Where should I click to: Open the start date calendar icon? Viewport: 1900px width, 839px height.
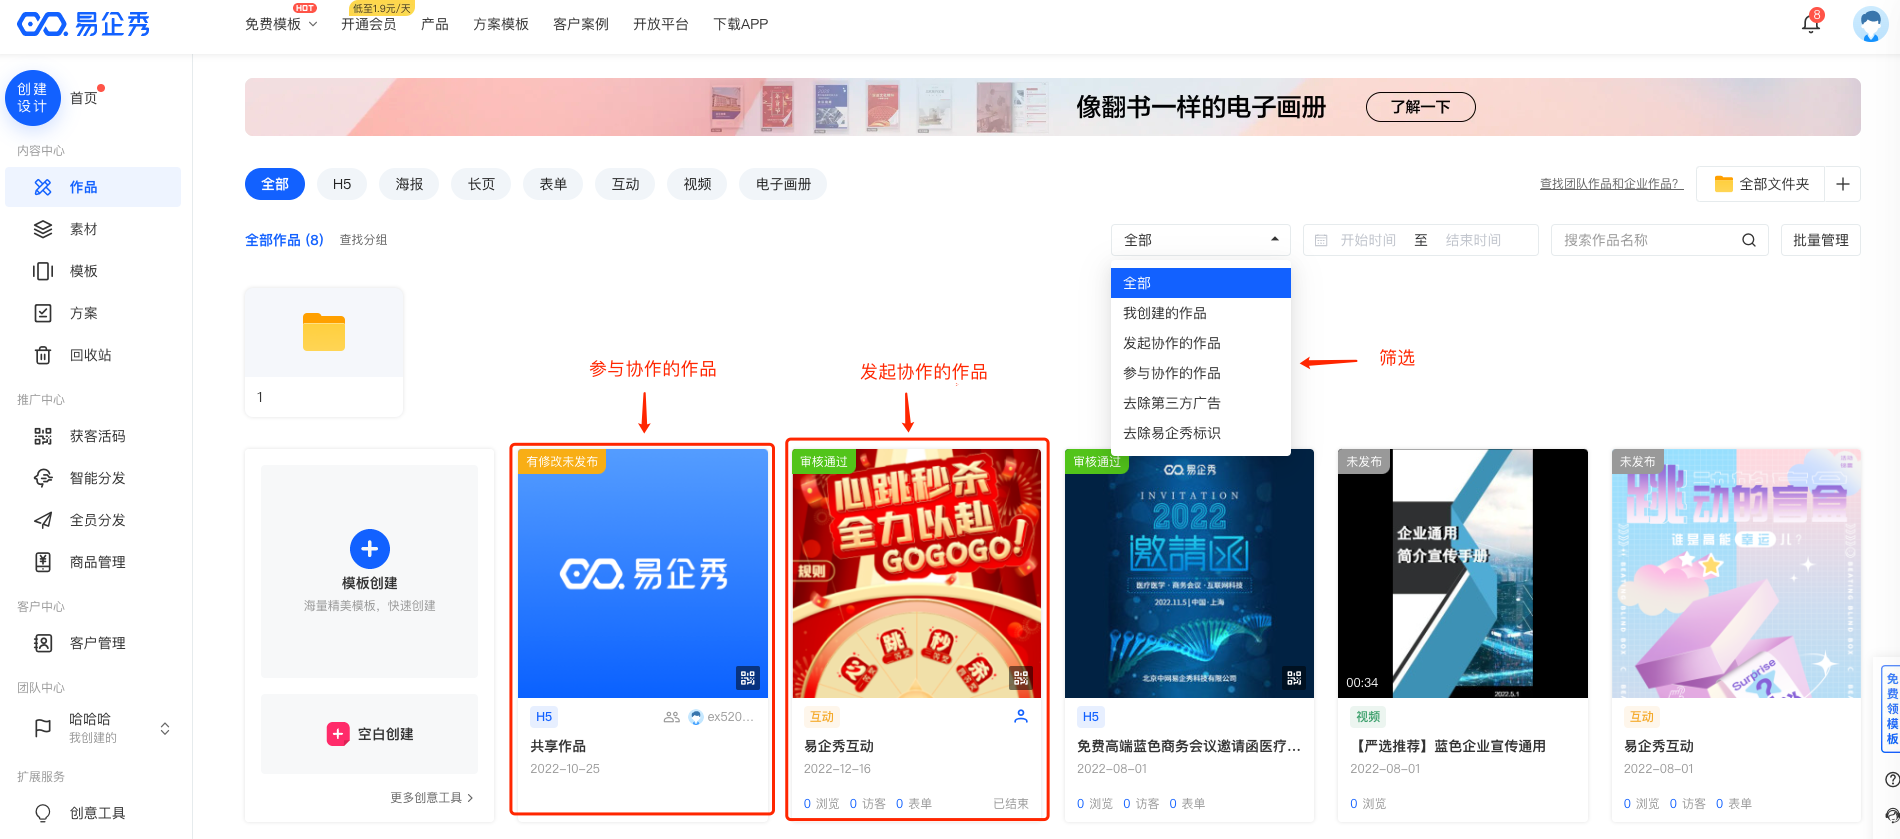(1321, 240)
